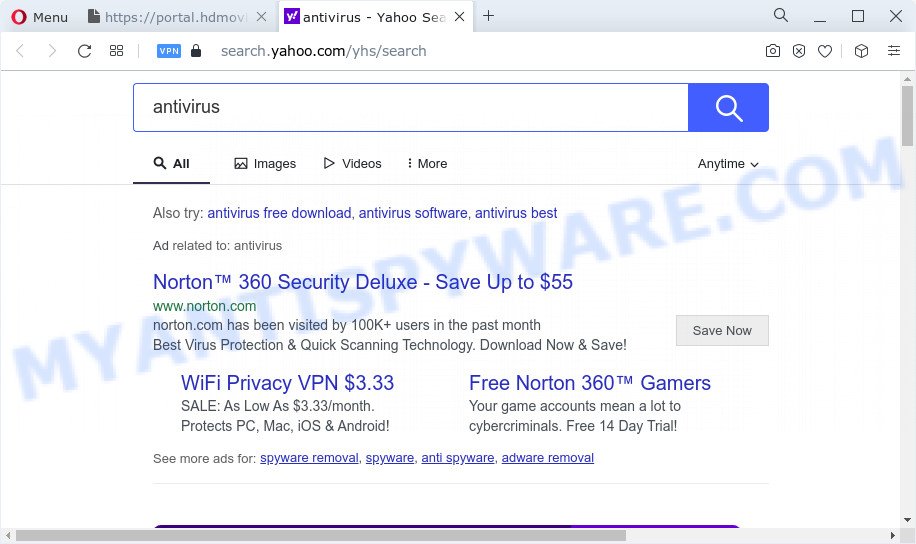This screenshot has width=916, height=544.
Task: Open Speed Dial start page icon
Action: pyautogui.click(x=116, y=51)
